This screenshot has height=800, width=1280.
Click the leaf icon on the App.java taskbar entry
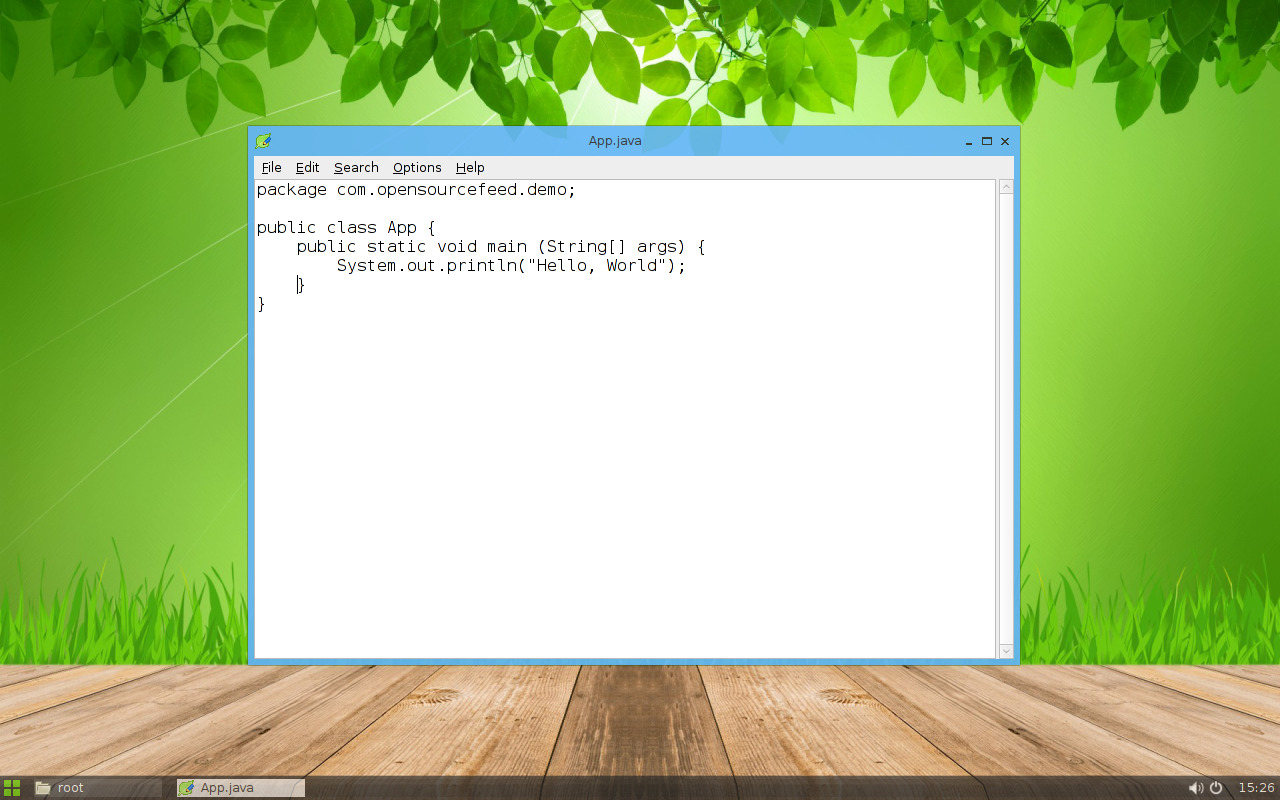click(x=186, y=787)
